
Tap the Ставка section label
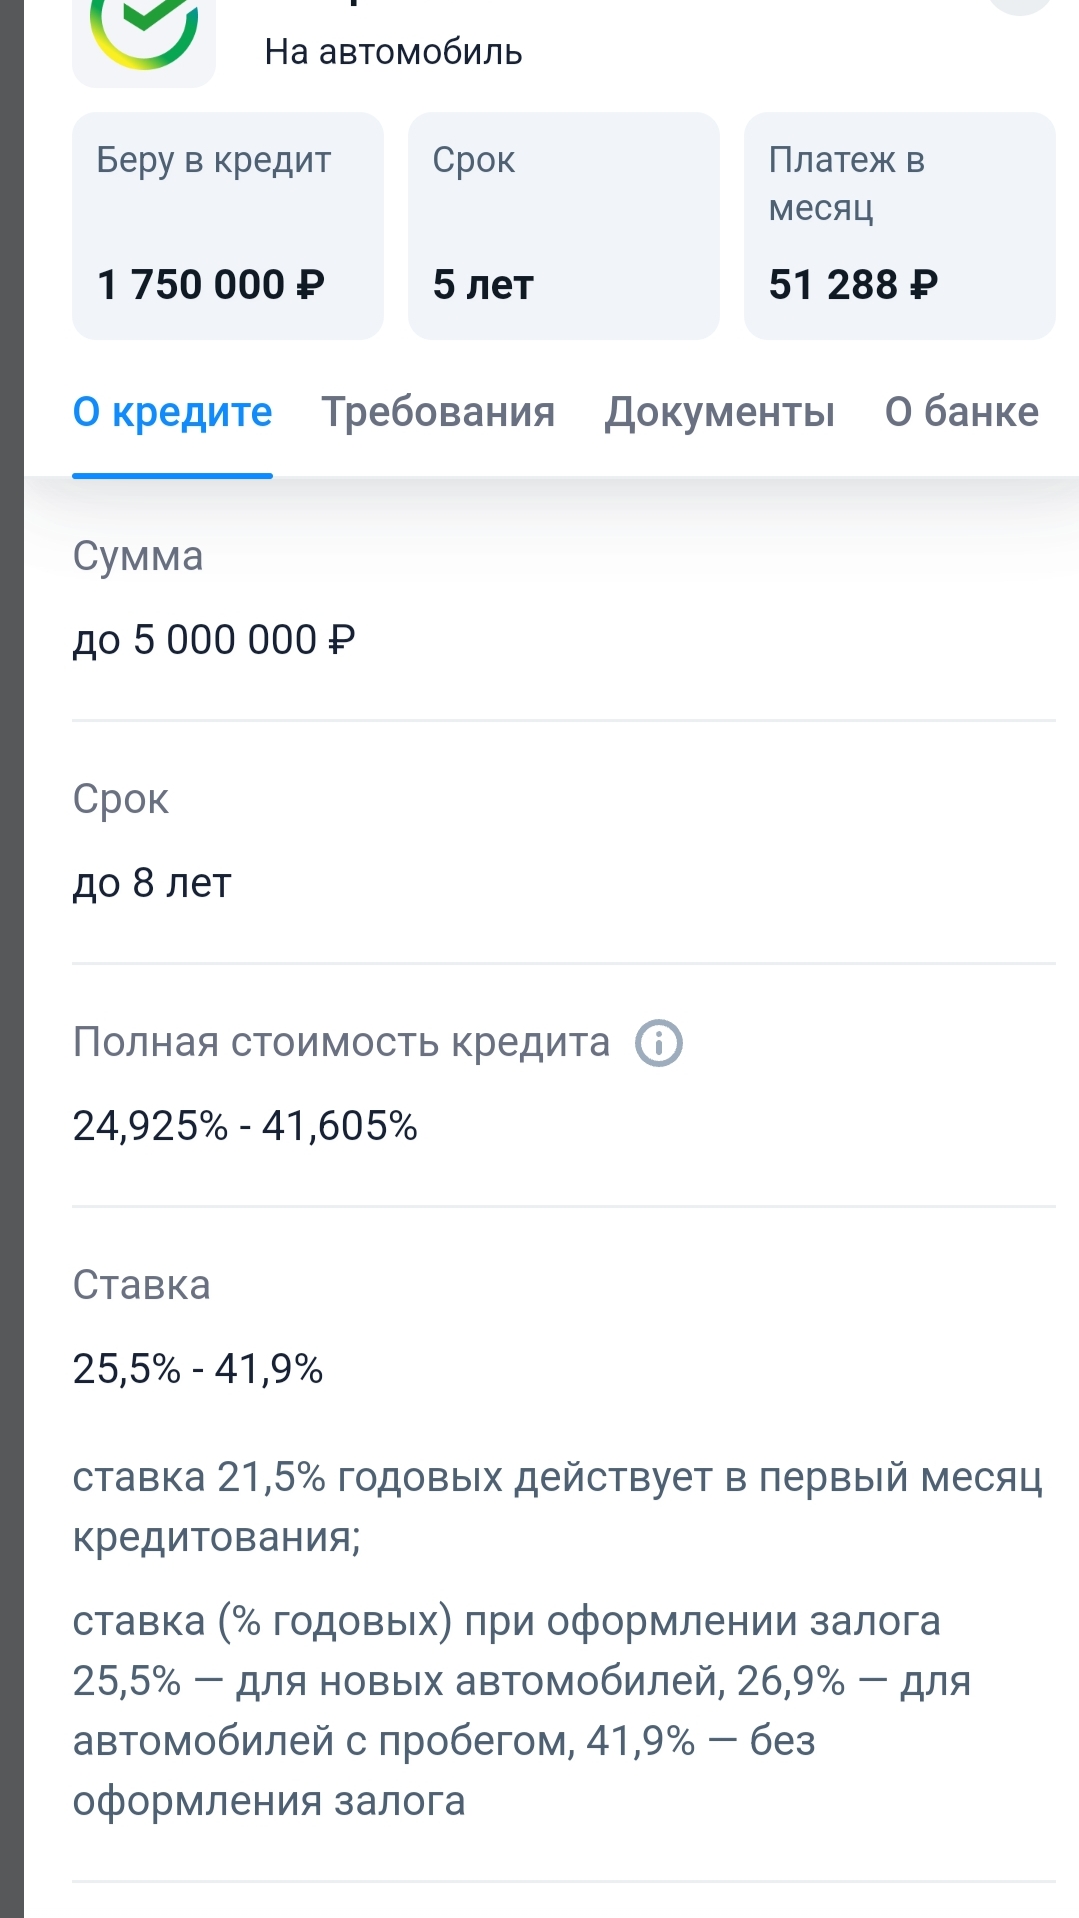(141, 1286)
